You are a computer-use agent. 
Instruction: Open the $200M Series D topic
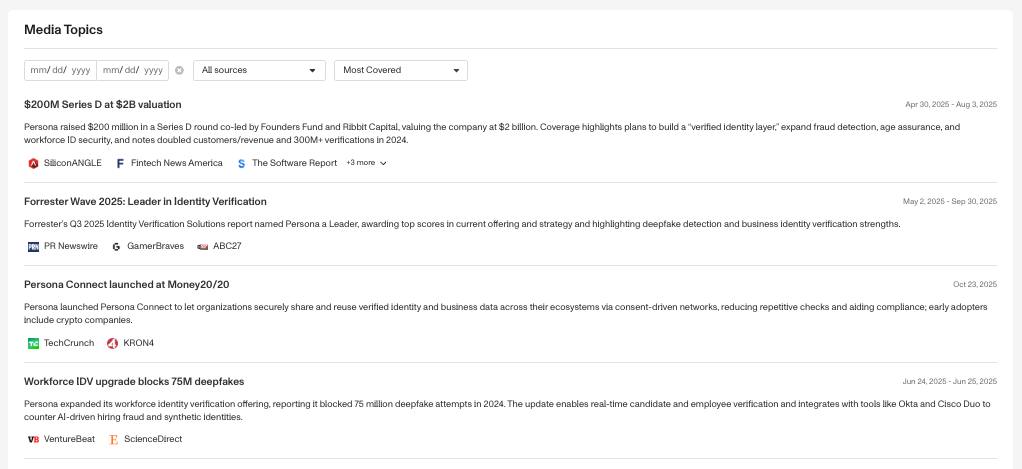pos(103,105)
